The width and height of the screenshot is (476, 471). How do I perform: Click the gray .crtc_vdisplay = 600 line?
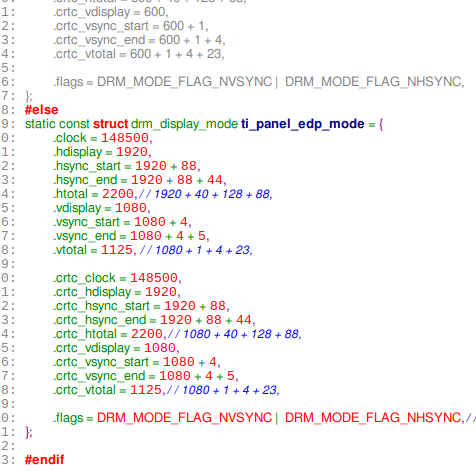(x=111, y=12)
